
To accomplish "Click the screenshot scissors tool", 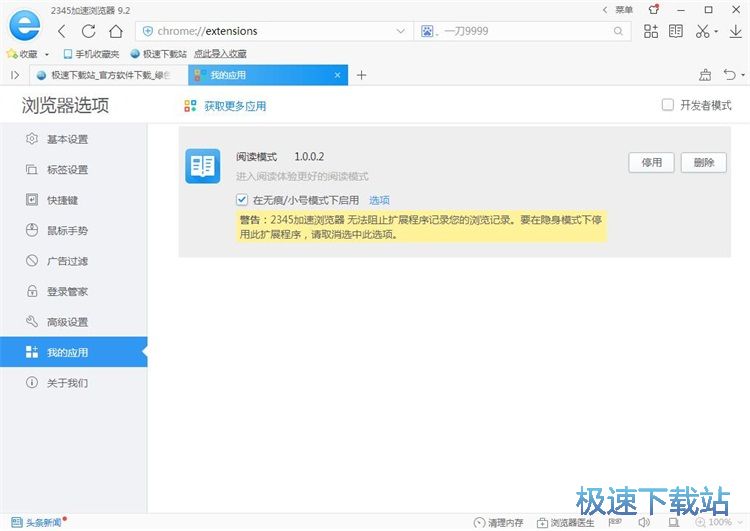I will point(702,32).
